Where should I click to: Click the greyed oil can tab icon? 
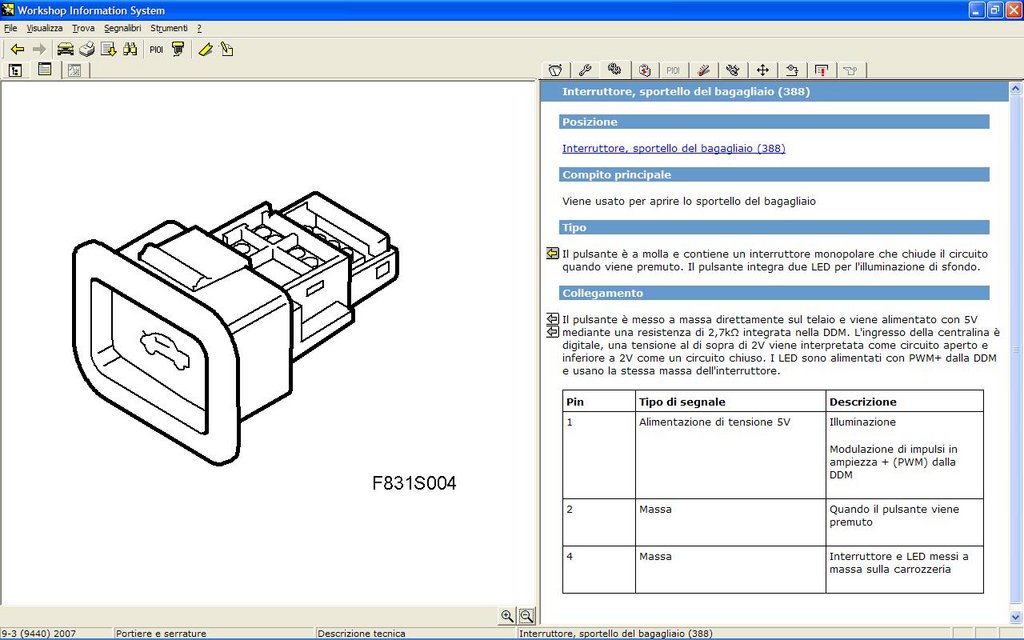850,70
